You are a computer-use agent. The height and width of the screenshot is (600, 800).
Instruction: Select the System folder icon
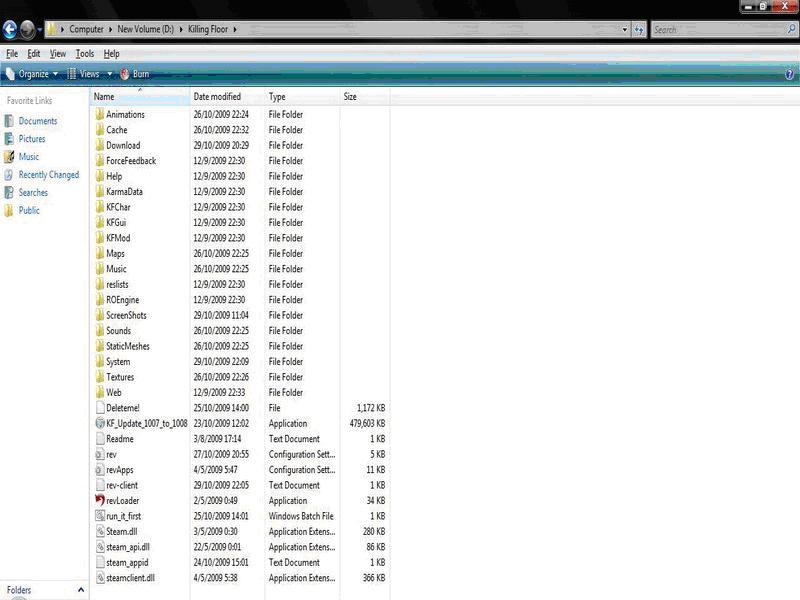pos(100,362)
